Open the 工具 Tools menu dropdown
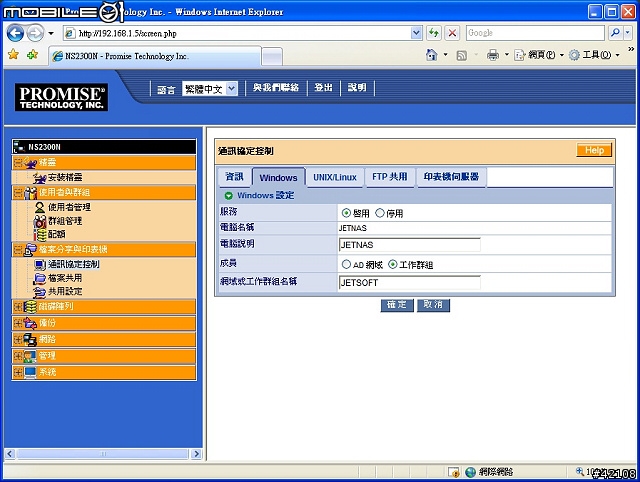This screenshot has width=640, height=482. click(x=618, y=55)
